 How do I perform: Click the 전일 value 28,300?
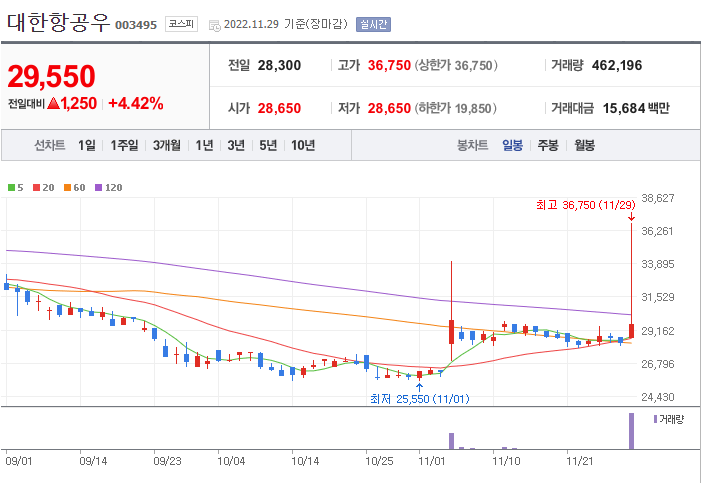pos(279,65)
